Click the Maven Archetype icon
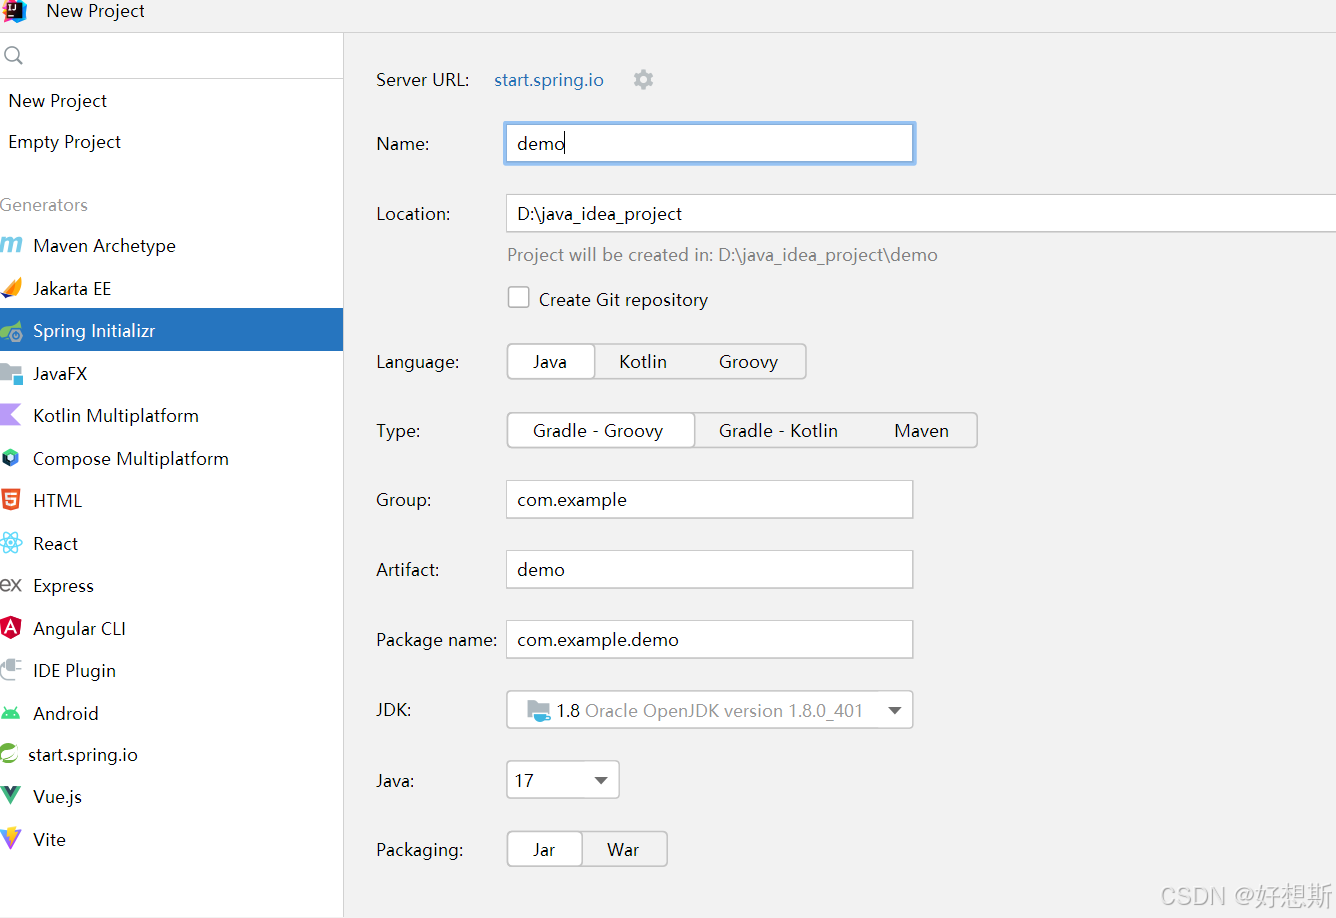1336x918 pixels. click(x=12, y=245)
